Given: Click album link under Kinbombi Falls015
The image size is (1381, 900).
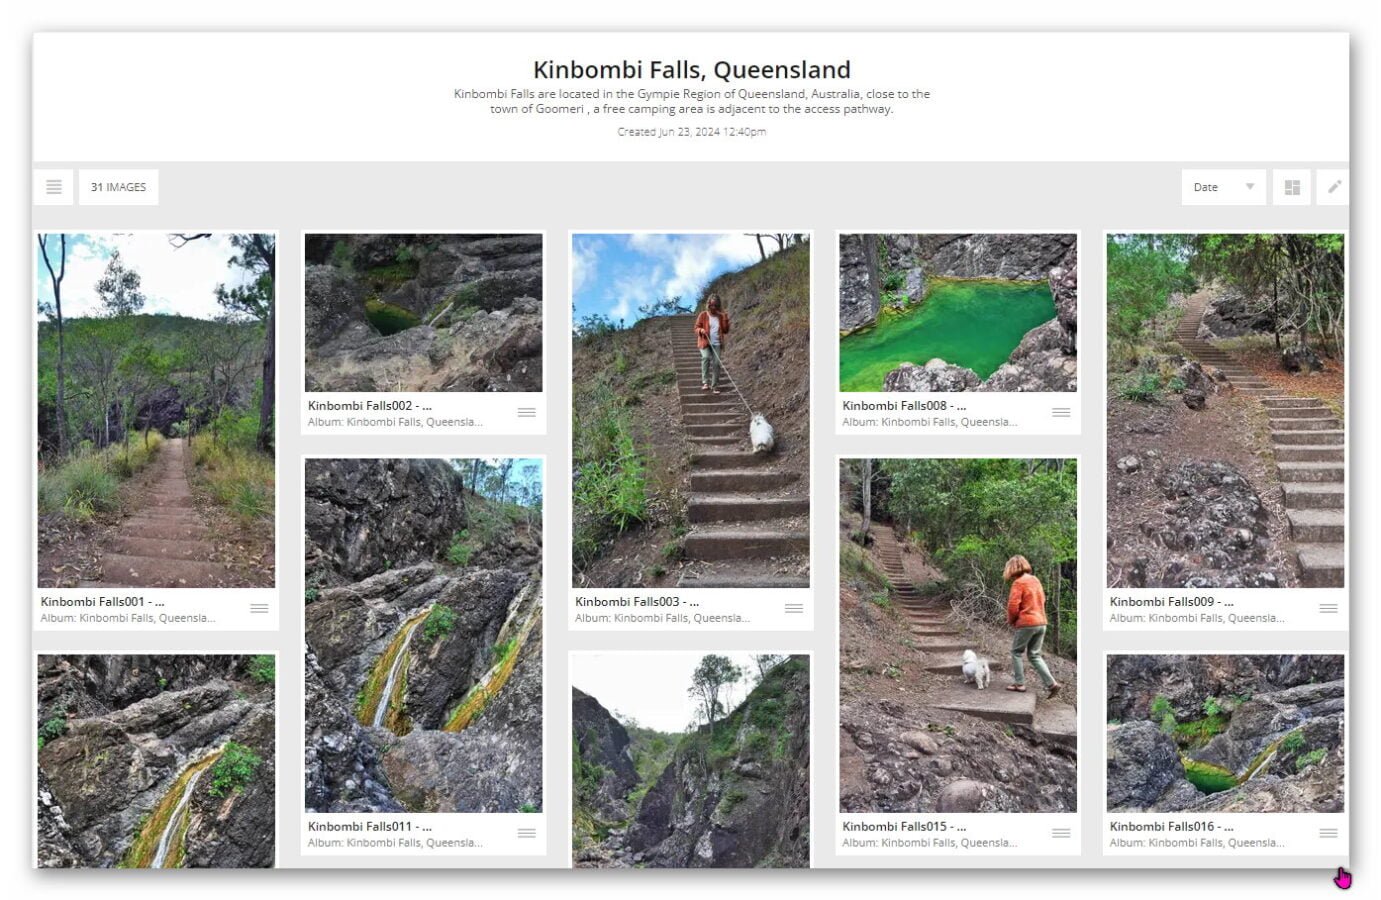Looking at the screenshot, I should [929, 843].
